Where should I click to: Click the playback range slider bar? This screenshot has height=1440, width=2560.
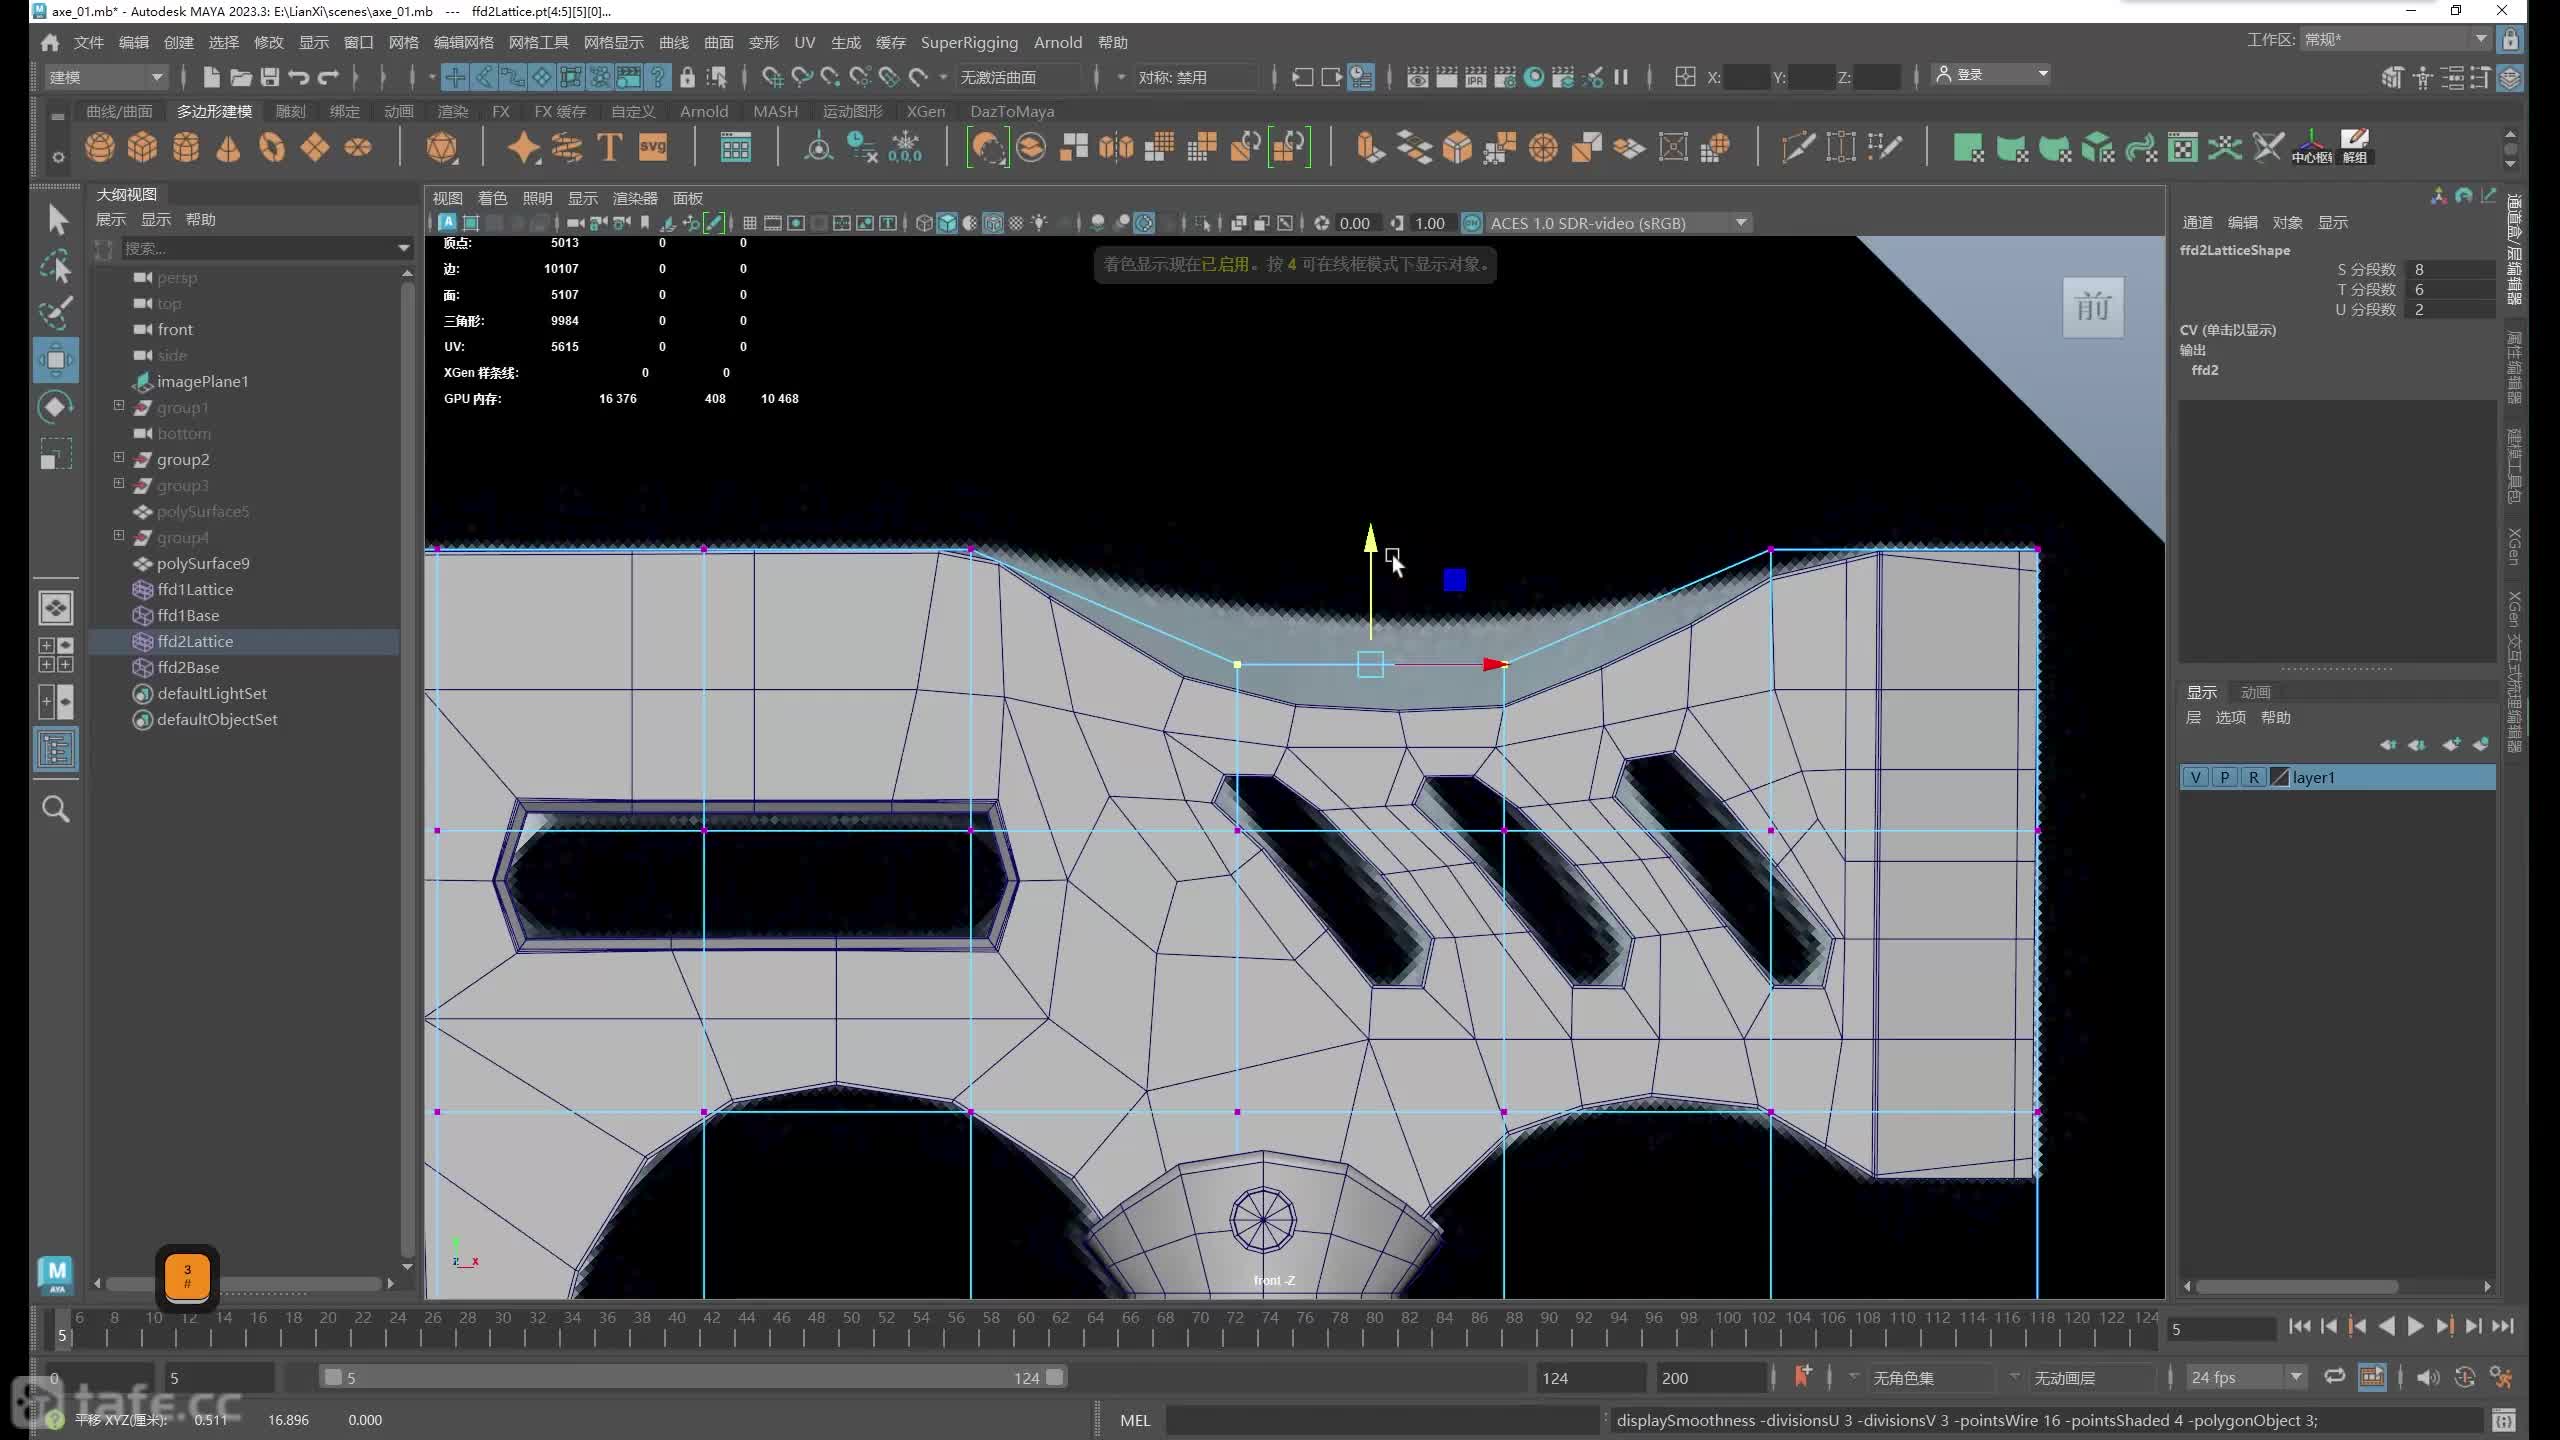pos(694,1377)
